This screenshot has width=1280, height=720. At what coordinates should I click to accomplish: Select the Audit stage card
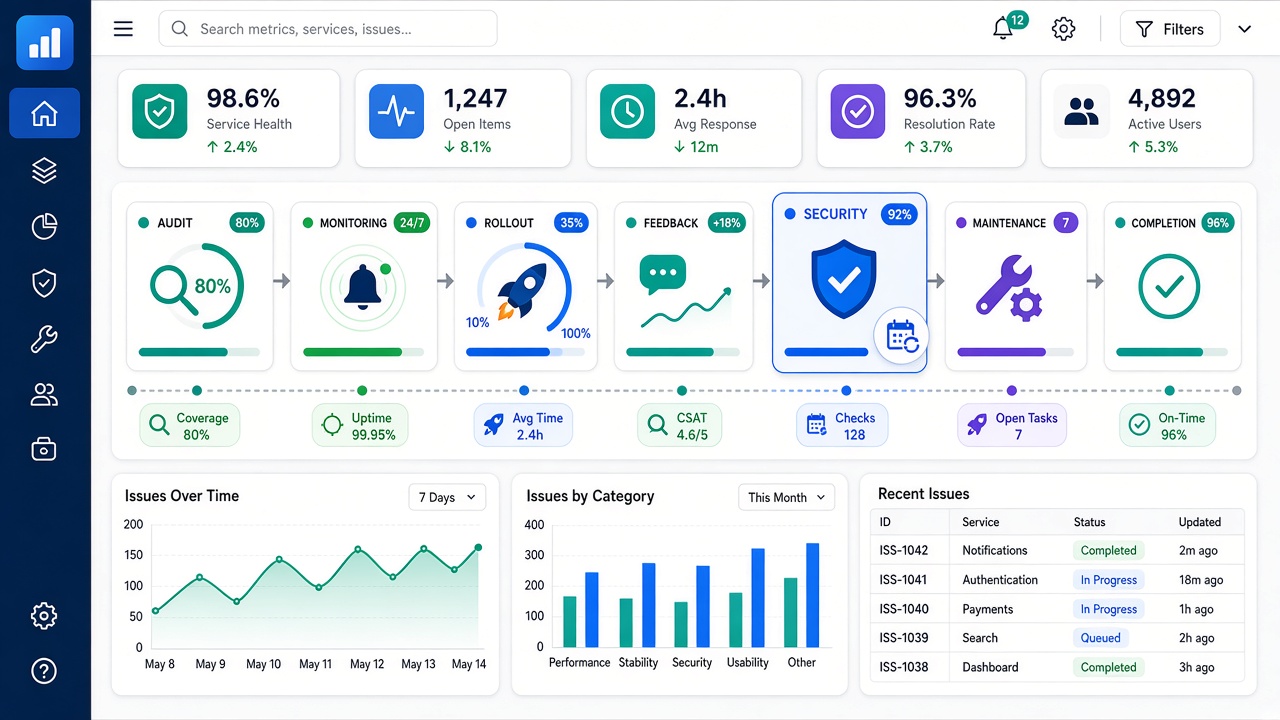tap(200, 286)
